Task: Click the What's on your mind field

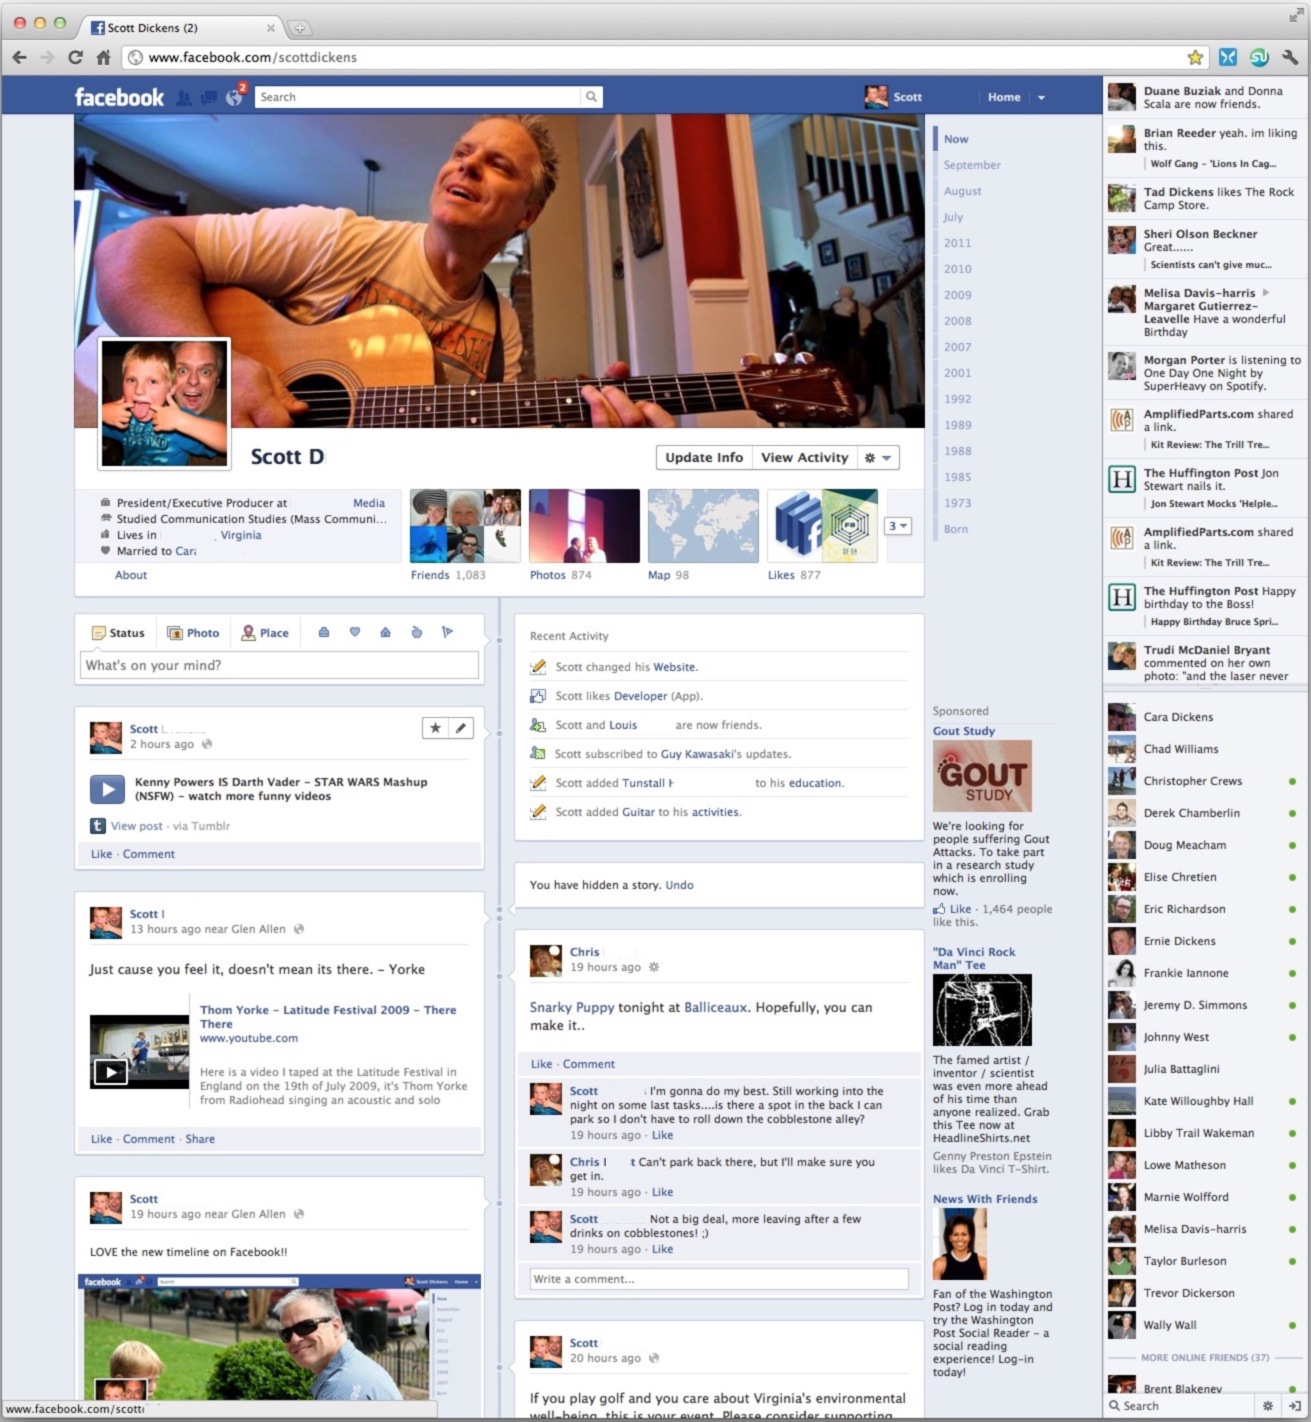Action: [x=279, y=665]
